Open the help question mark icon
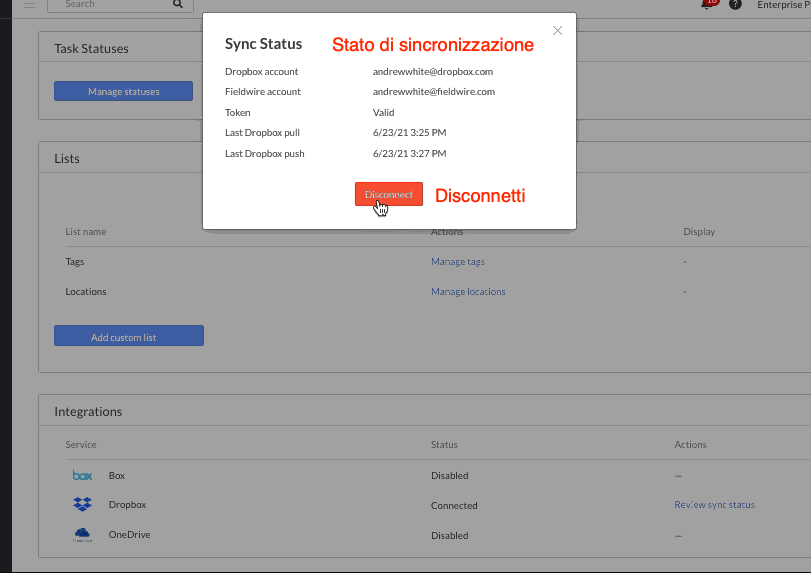This screenshot has height=573, width=811. coord(735,5)
